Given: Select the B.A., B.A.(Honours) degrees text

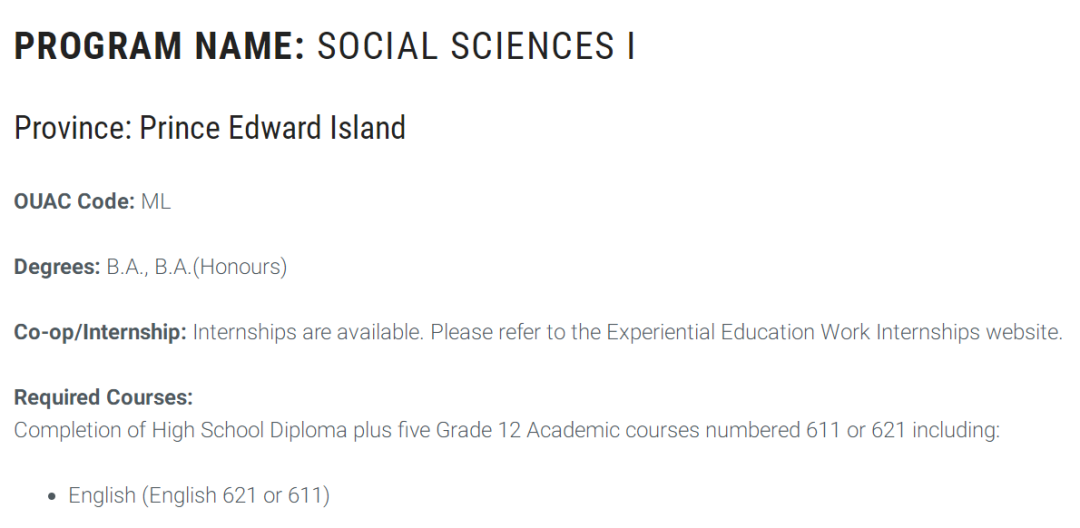Looking at the screenshot, I should pyautogui.click(x=197, y=266).
